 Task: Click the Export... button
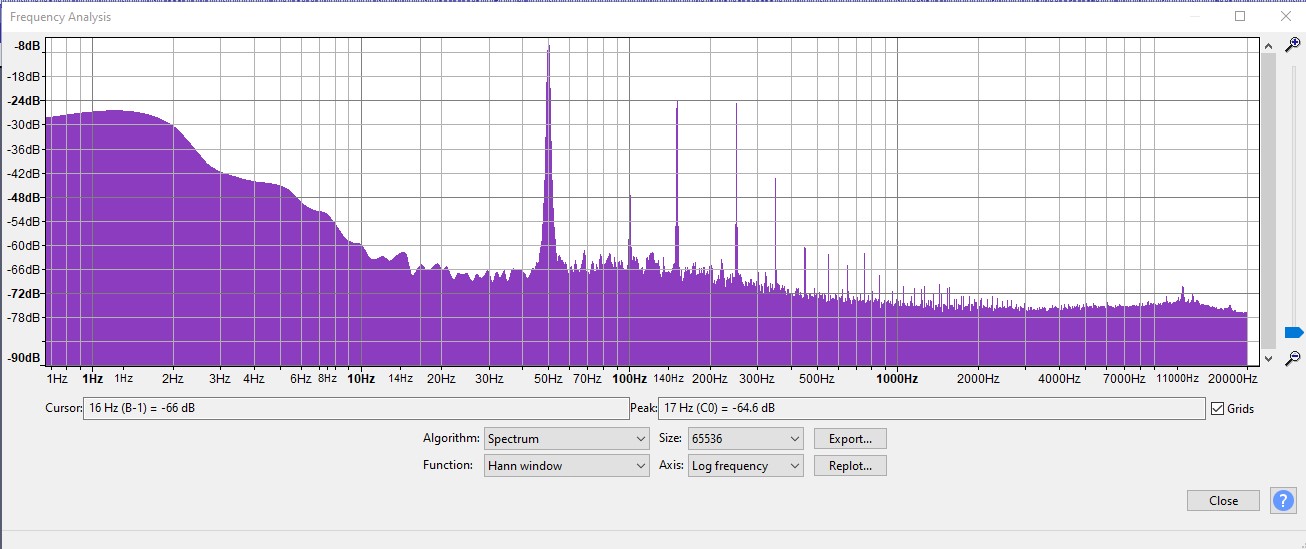[x=850, y=439]
